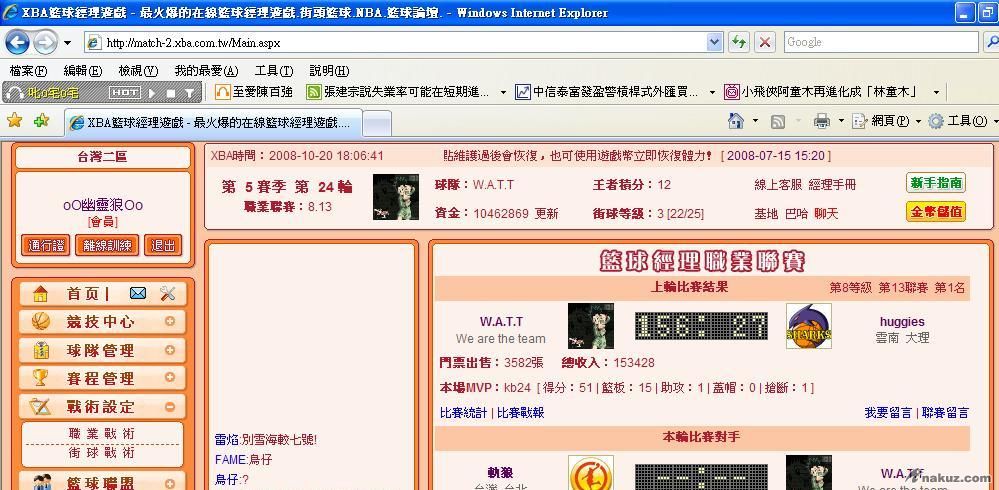This screenshot has height=490, width=999.
Task: Open the 經理手冊 link
Action: pos(833,185)
